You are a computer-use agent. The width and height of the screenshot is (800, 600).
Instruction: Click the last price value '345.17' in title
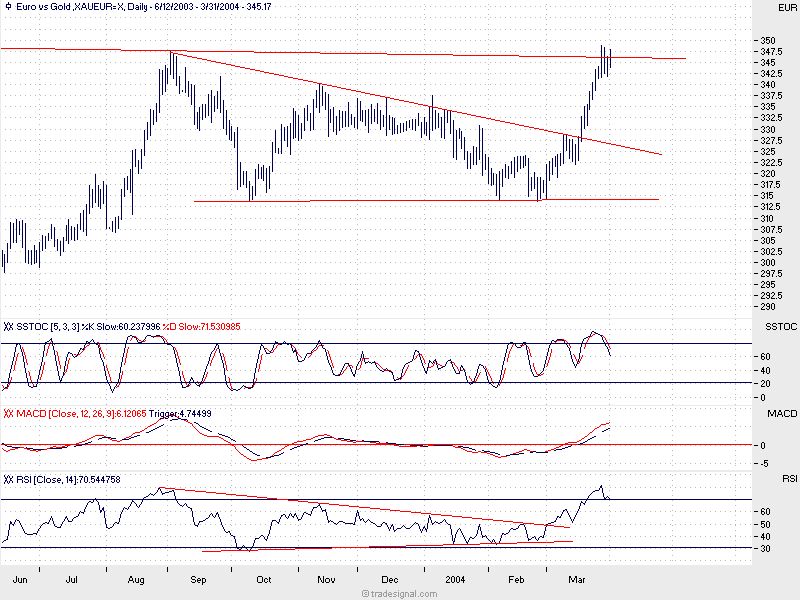tap(257, 7)
